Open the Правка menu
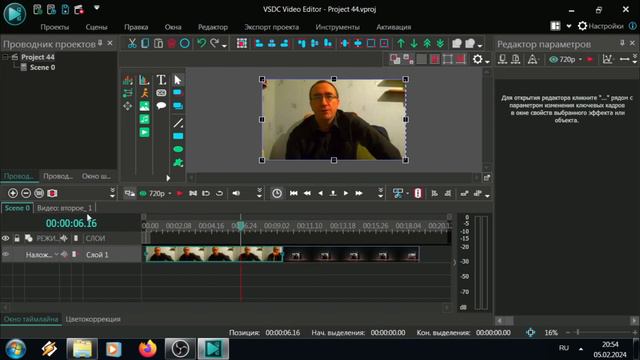This screenshot has width=640, height=360. [136, 27]
